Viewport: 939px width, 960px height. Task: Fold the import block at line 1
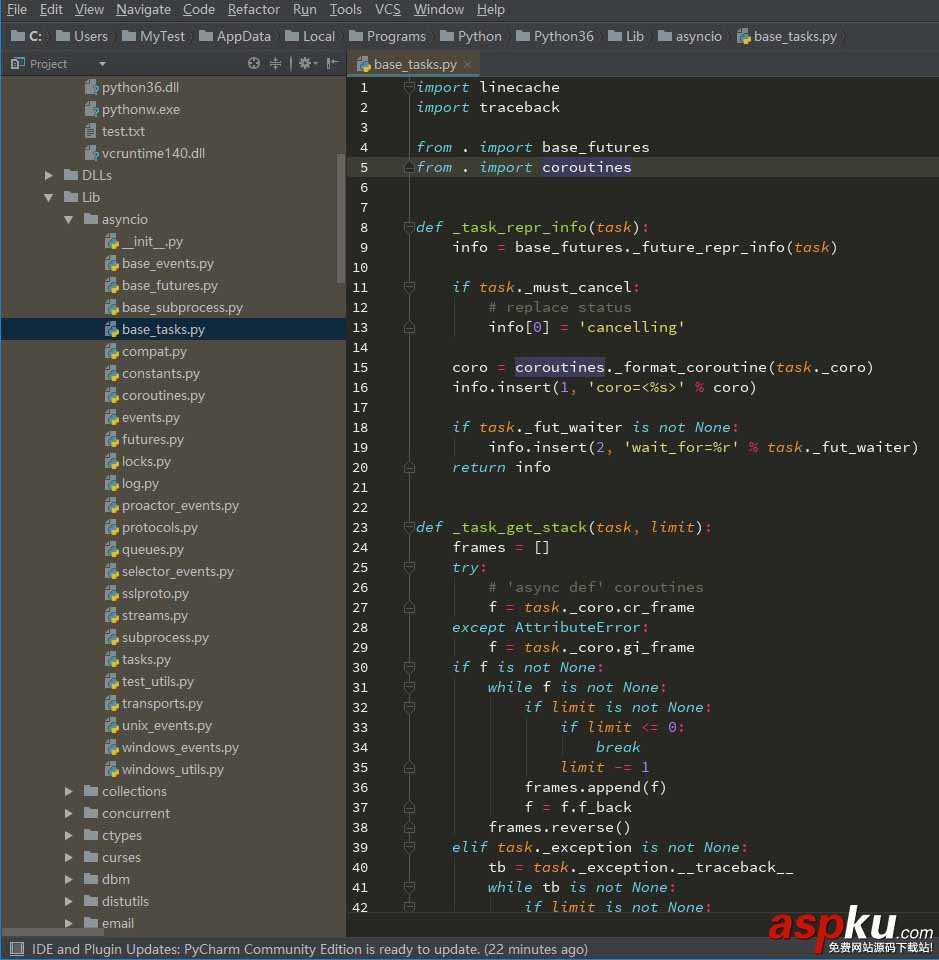pyautogui.click(x=409, y=87)
